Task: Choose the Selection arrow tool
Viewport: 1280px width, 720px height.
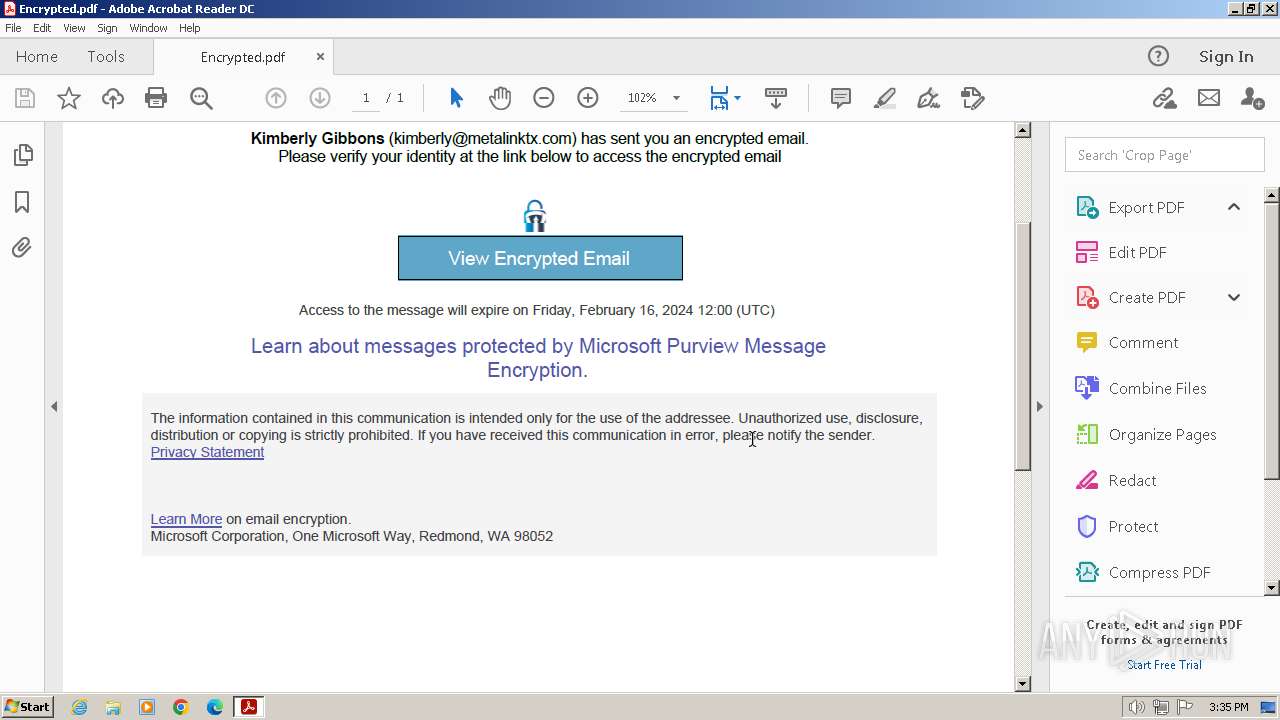Action: tap(456, 98)
